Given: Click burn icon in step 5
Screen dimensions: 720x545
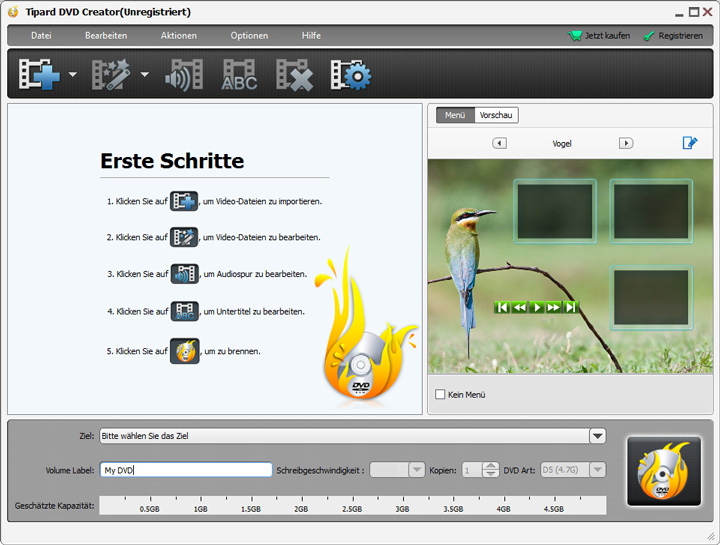Looking at the screenshot, I should [x=185, y=351].
